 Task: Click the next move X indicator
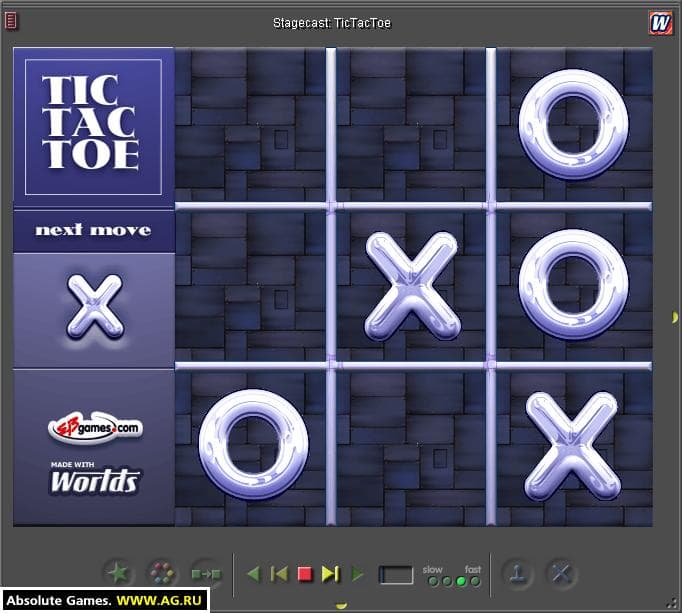click(x=95, y=307)
